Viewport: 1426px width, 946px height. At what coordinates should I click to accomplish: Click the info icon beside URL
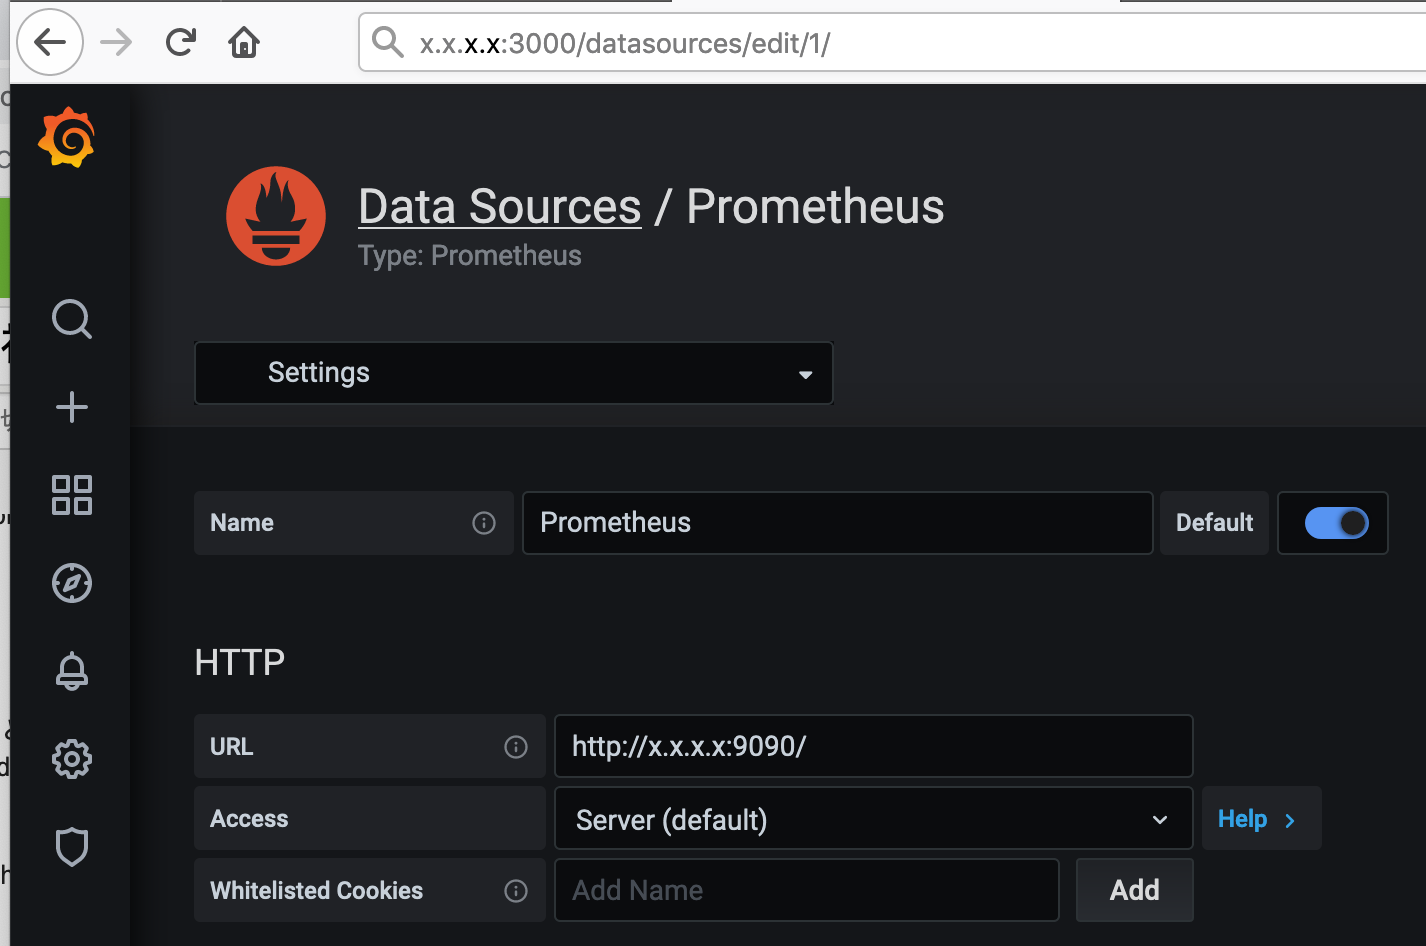click(516, 747)
